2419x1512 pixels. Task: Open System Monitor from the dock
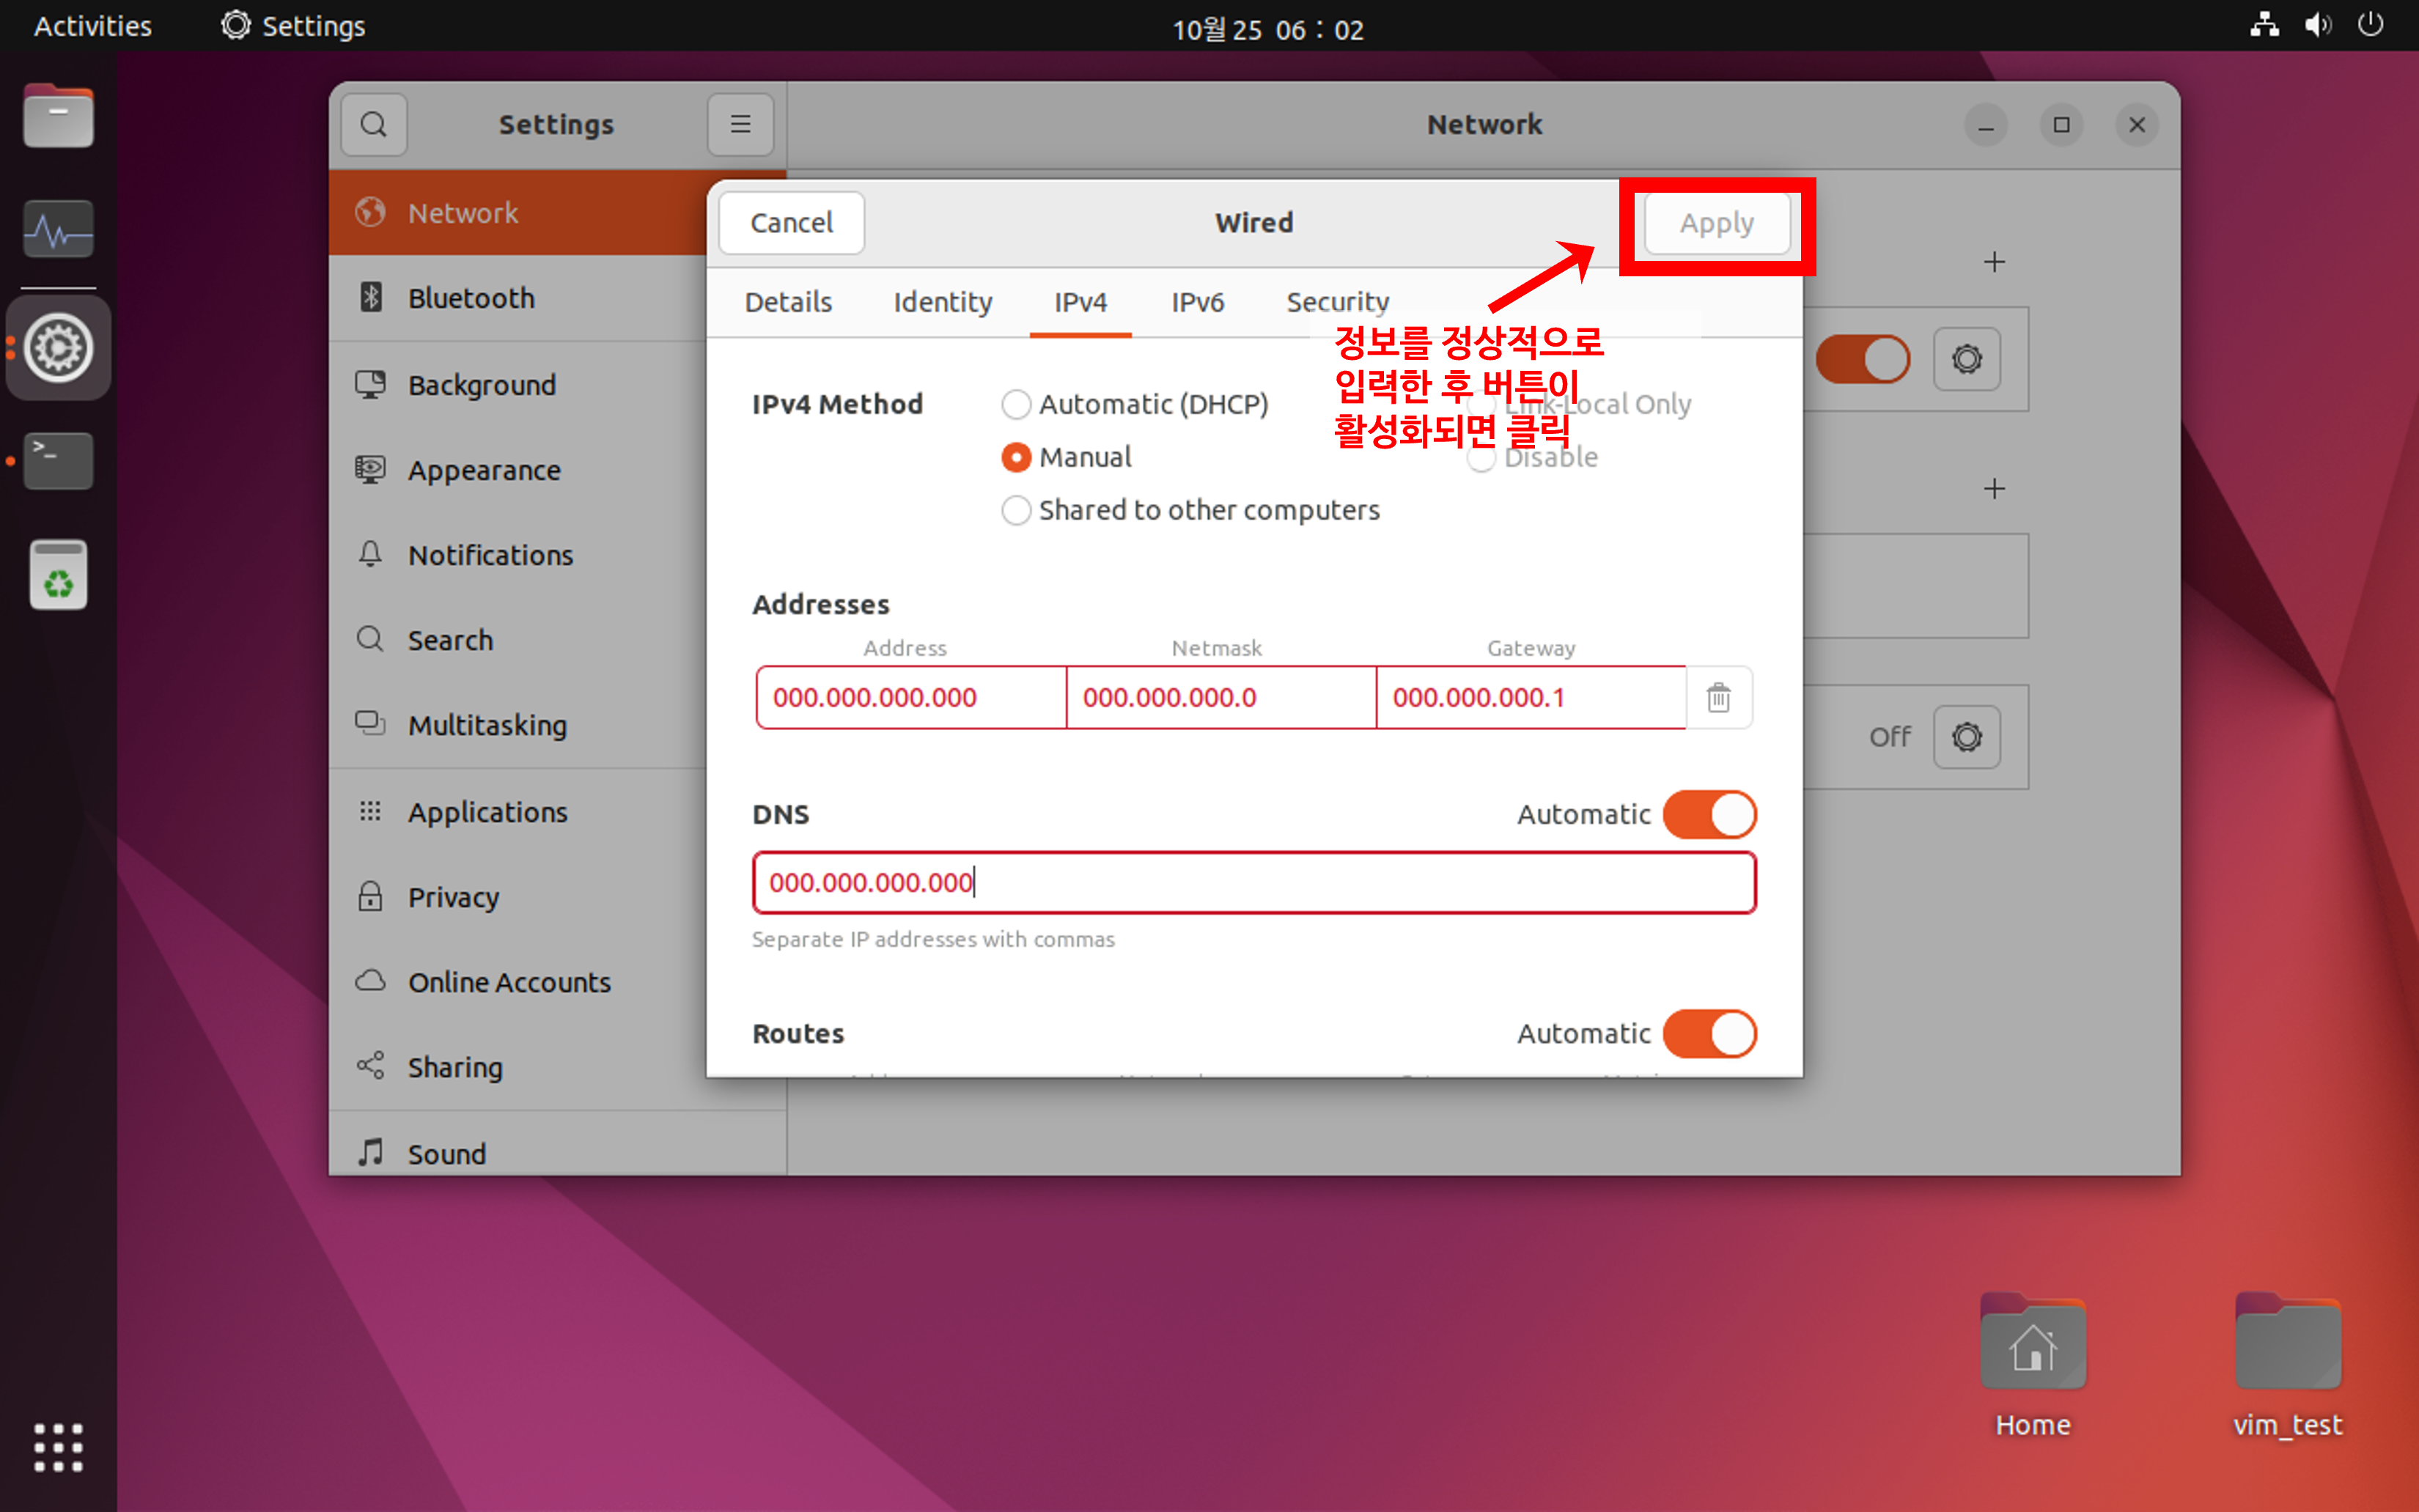(x=58, y=230)
